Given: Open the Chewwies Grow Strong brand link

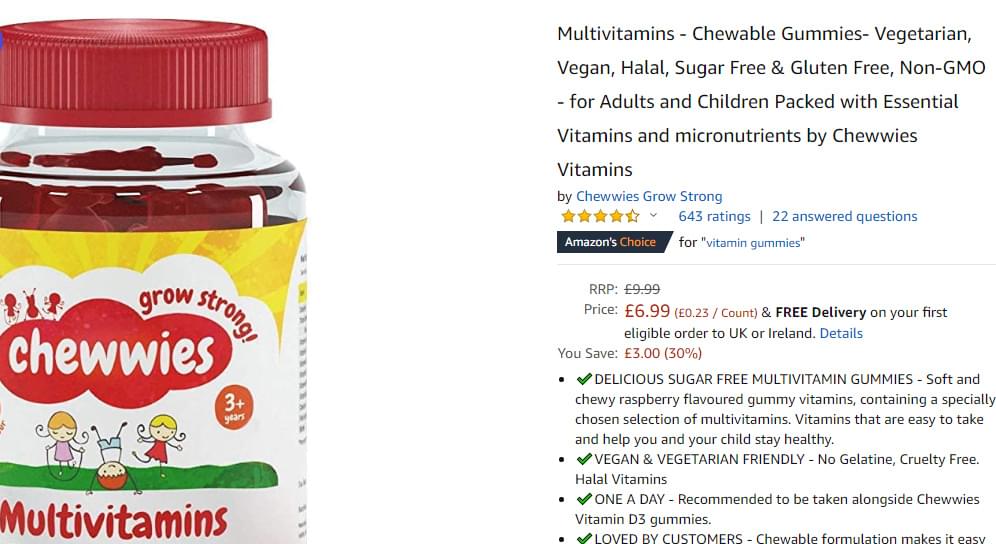Looking at the screenshot, I should (x=649, y=196).
